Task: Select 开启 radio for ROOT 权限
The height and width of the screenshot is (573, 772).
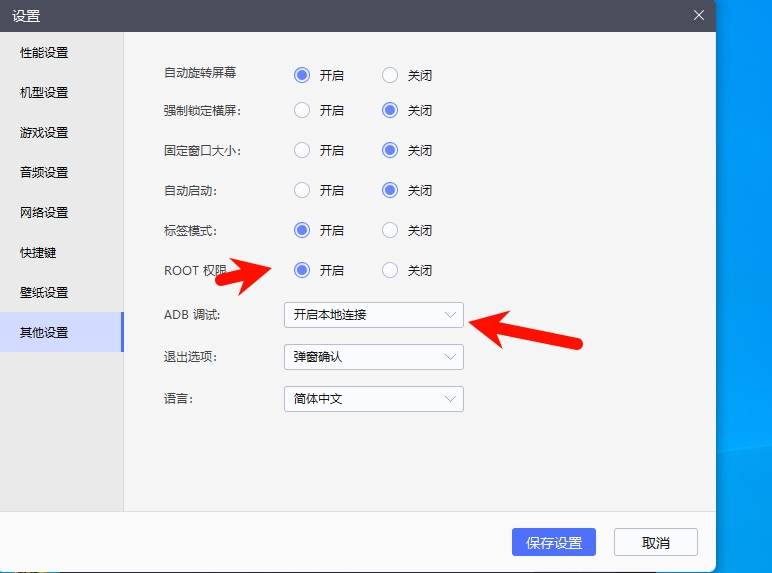Action: click(302, 270)
